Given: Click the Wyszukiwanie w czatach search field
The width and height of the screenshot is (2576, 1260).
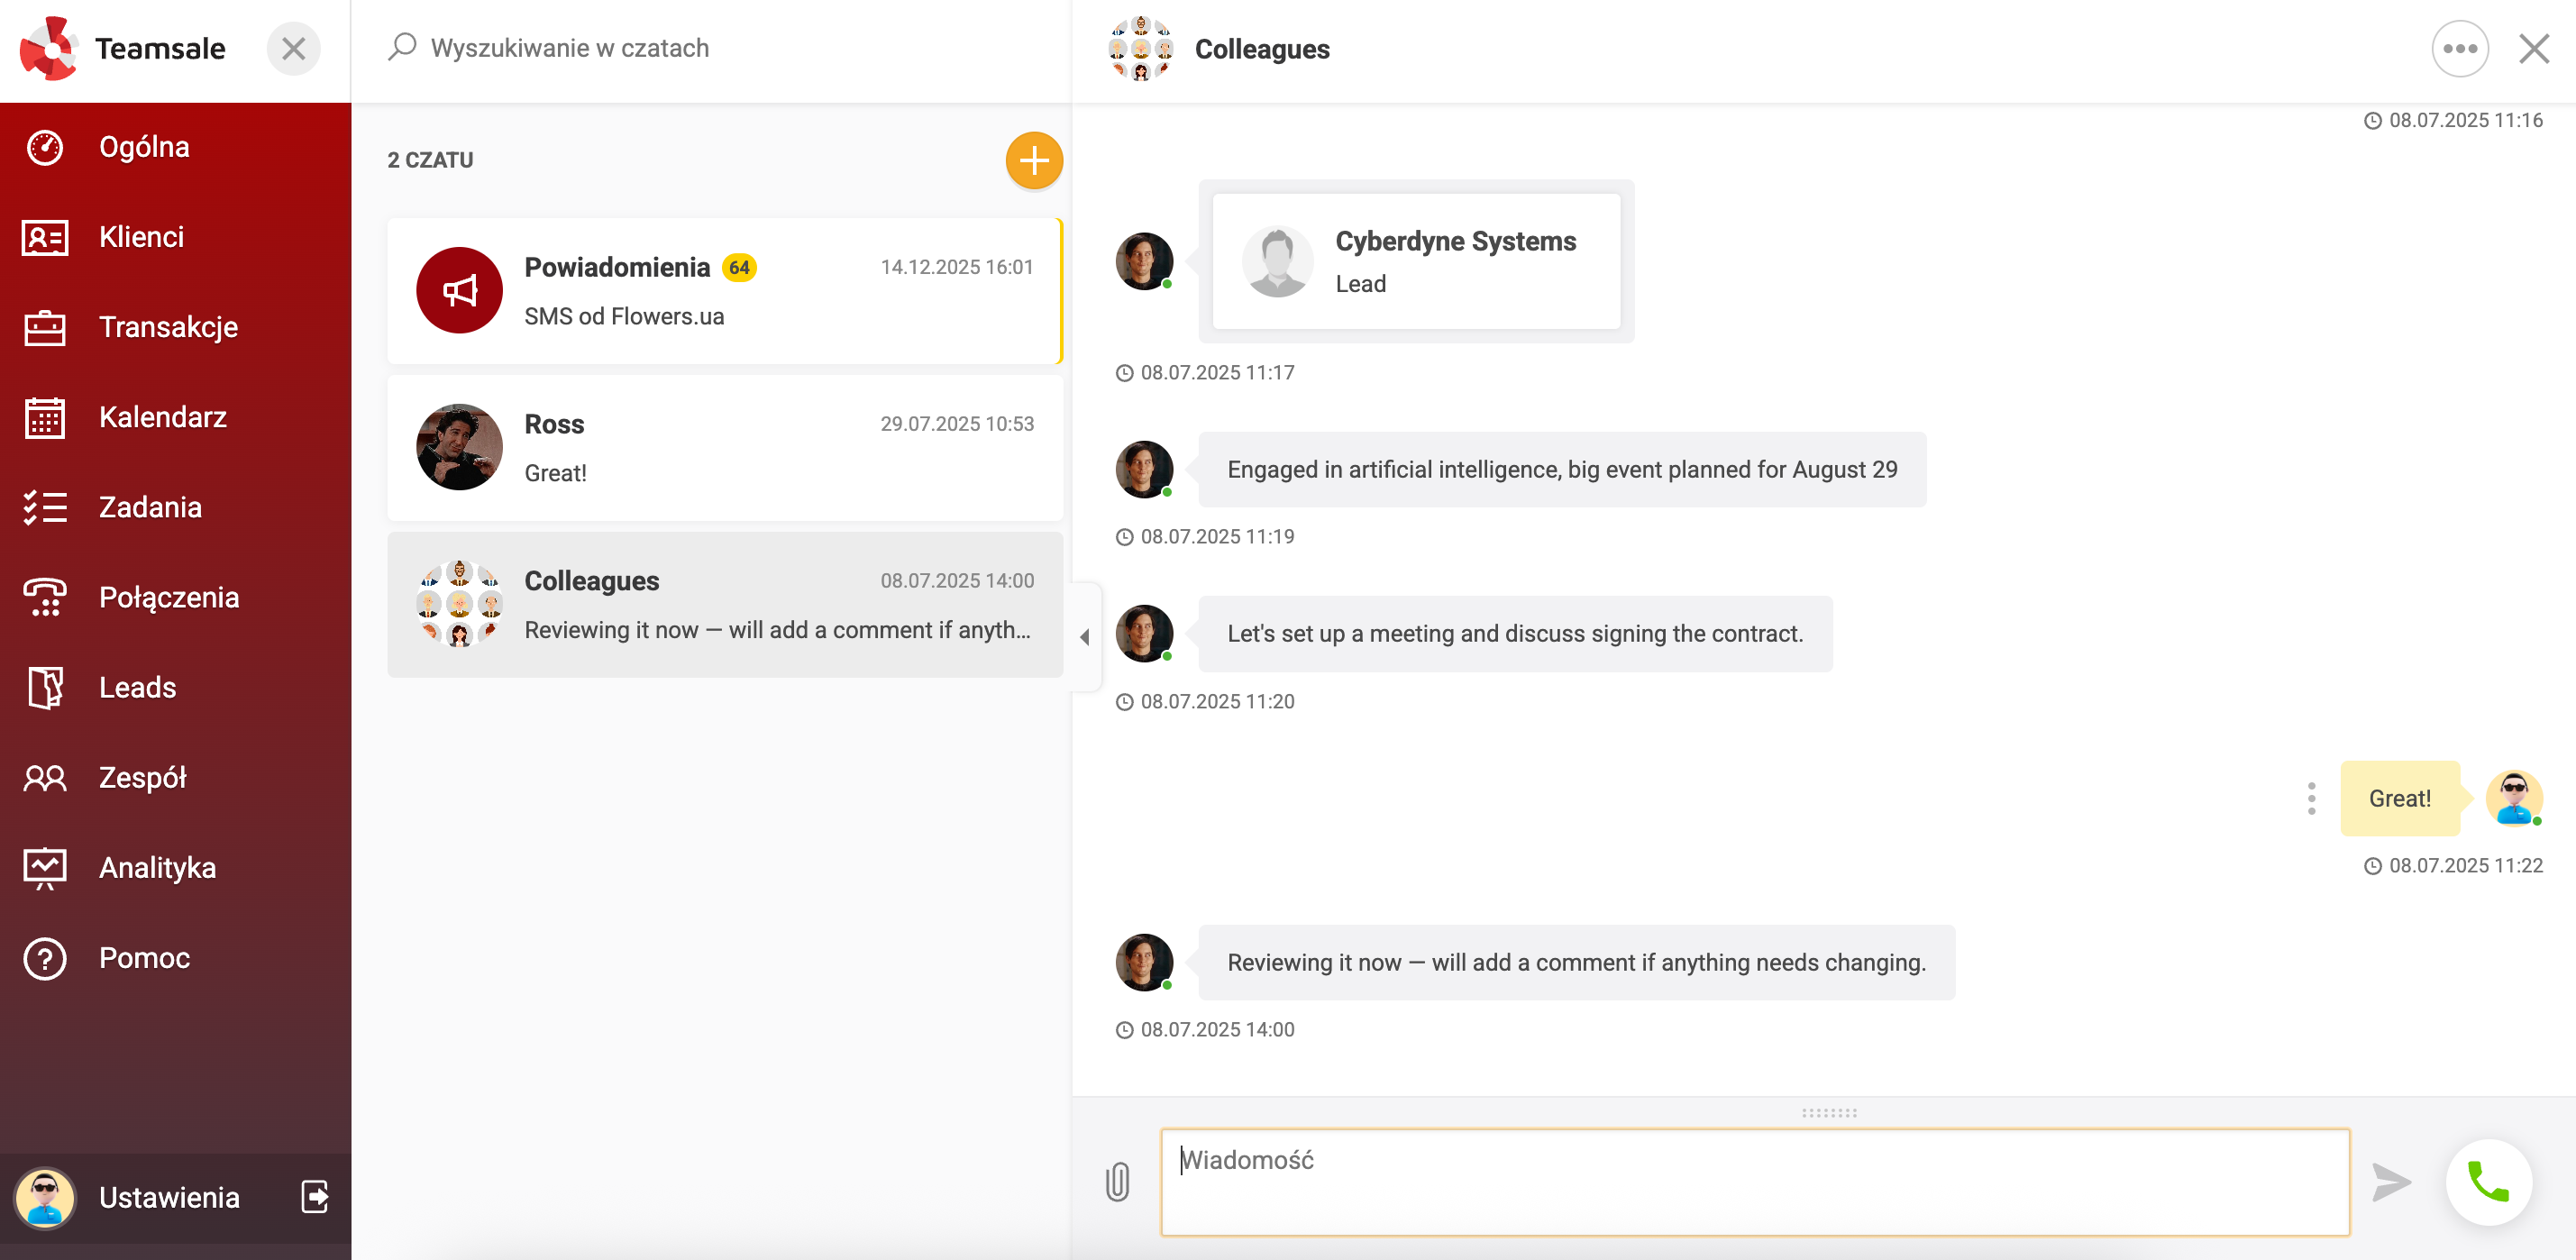Looking at the screenshot, I should (700, 48).
